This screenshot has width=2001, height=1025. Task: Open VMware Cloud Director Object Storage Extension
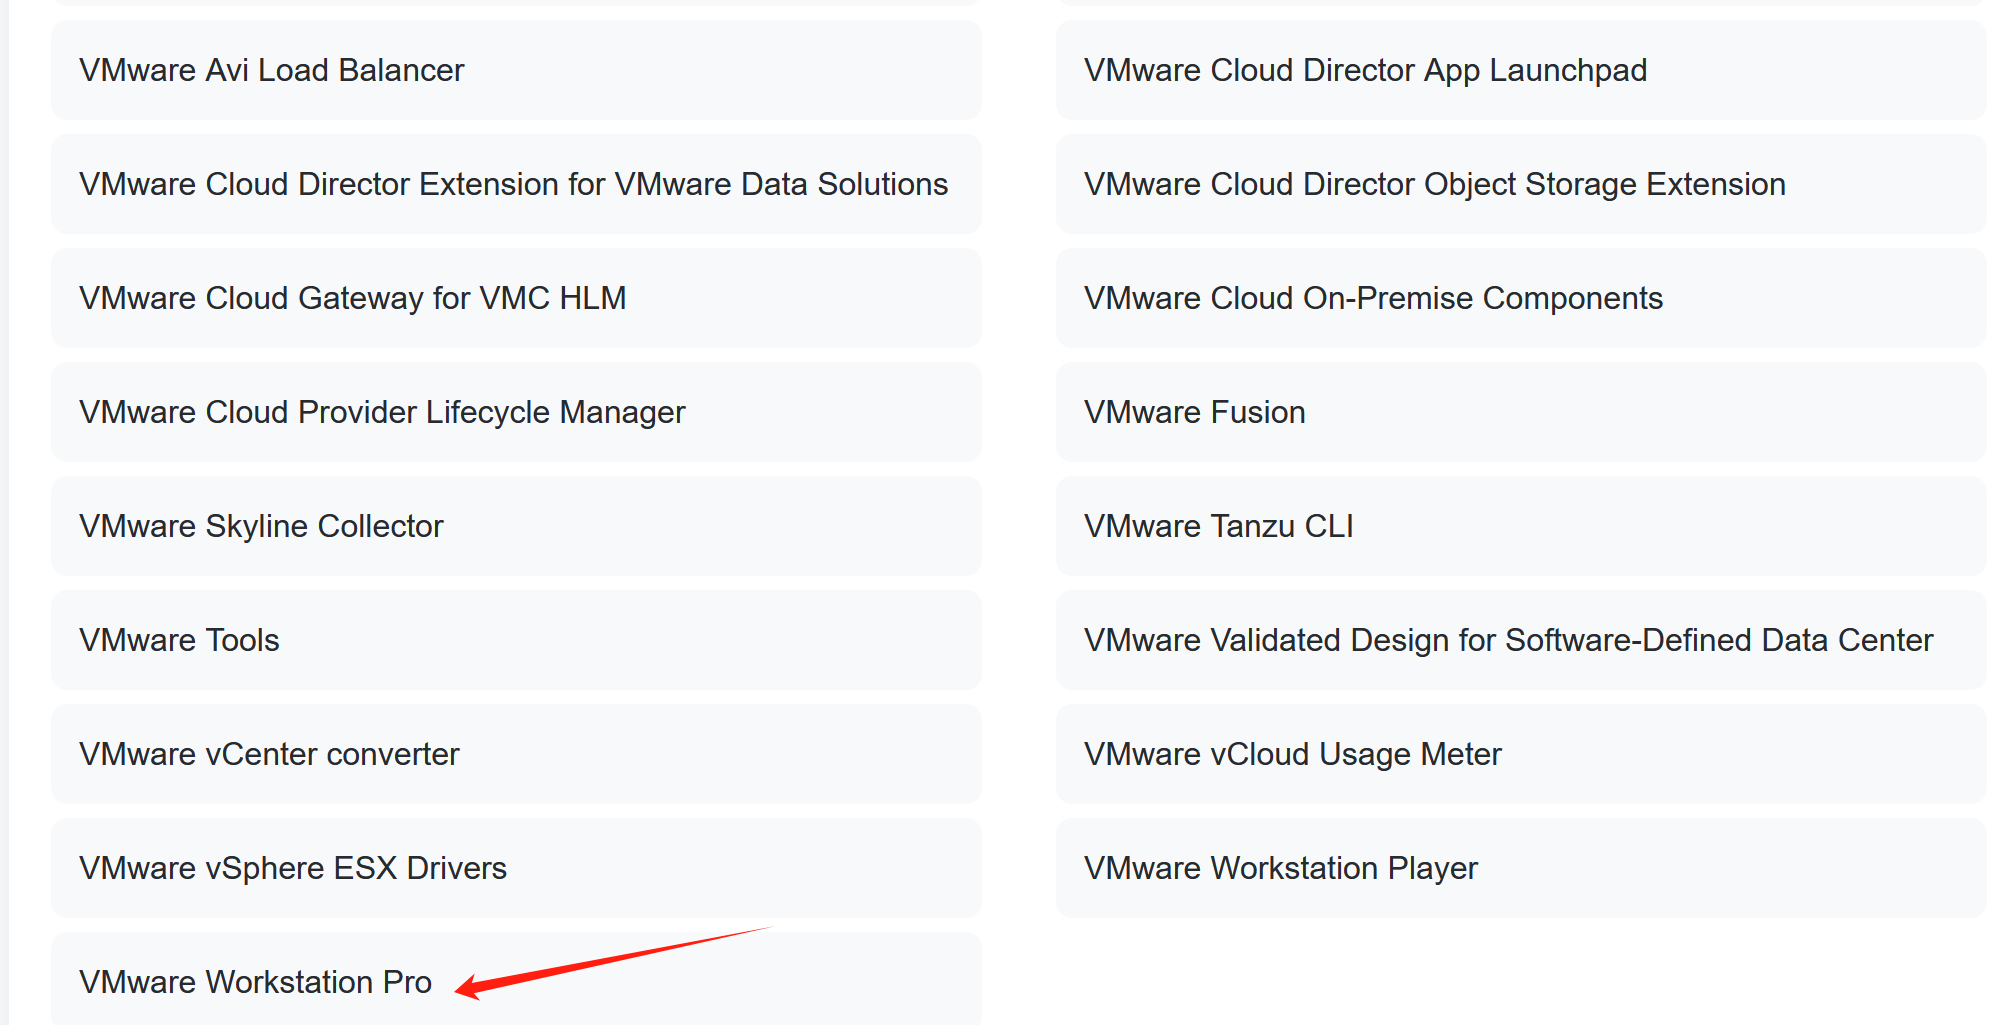[1521, 184]
